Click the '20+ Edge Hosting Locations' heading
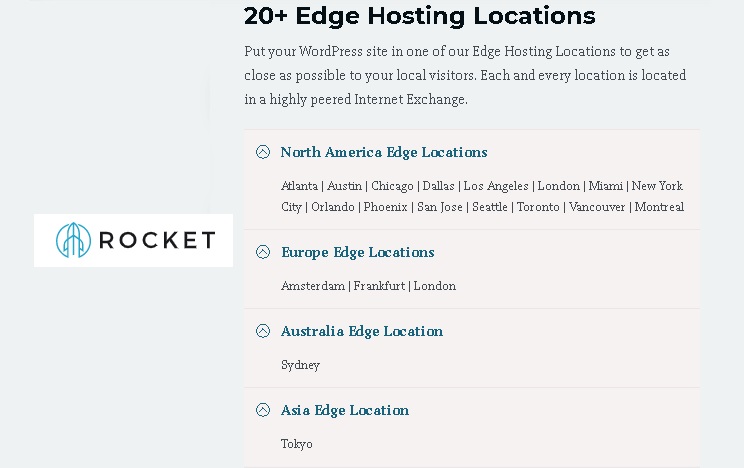The height and width of the screenshot is (468, 744). coord(419,16)
